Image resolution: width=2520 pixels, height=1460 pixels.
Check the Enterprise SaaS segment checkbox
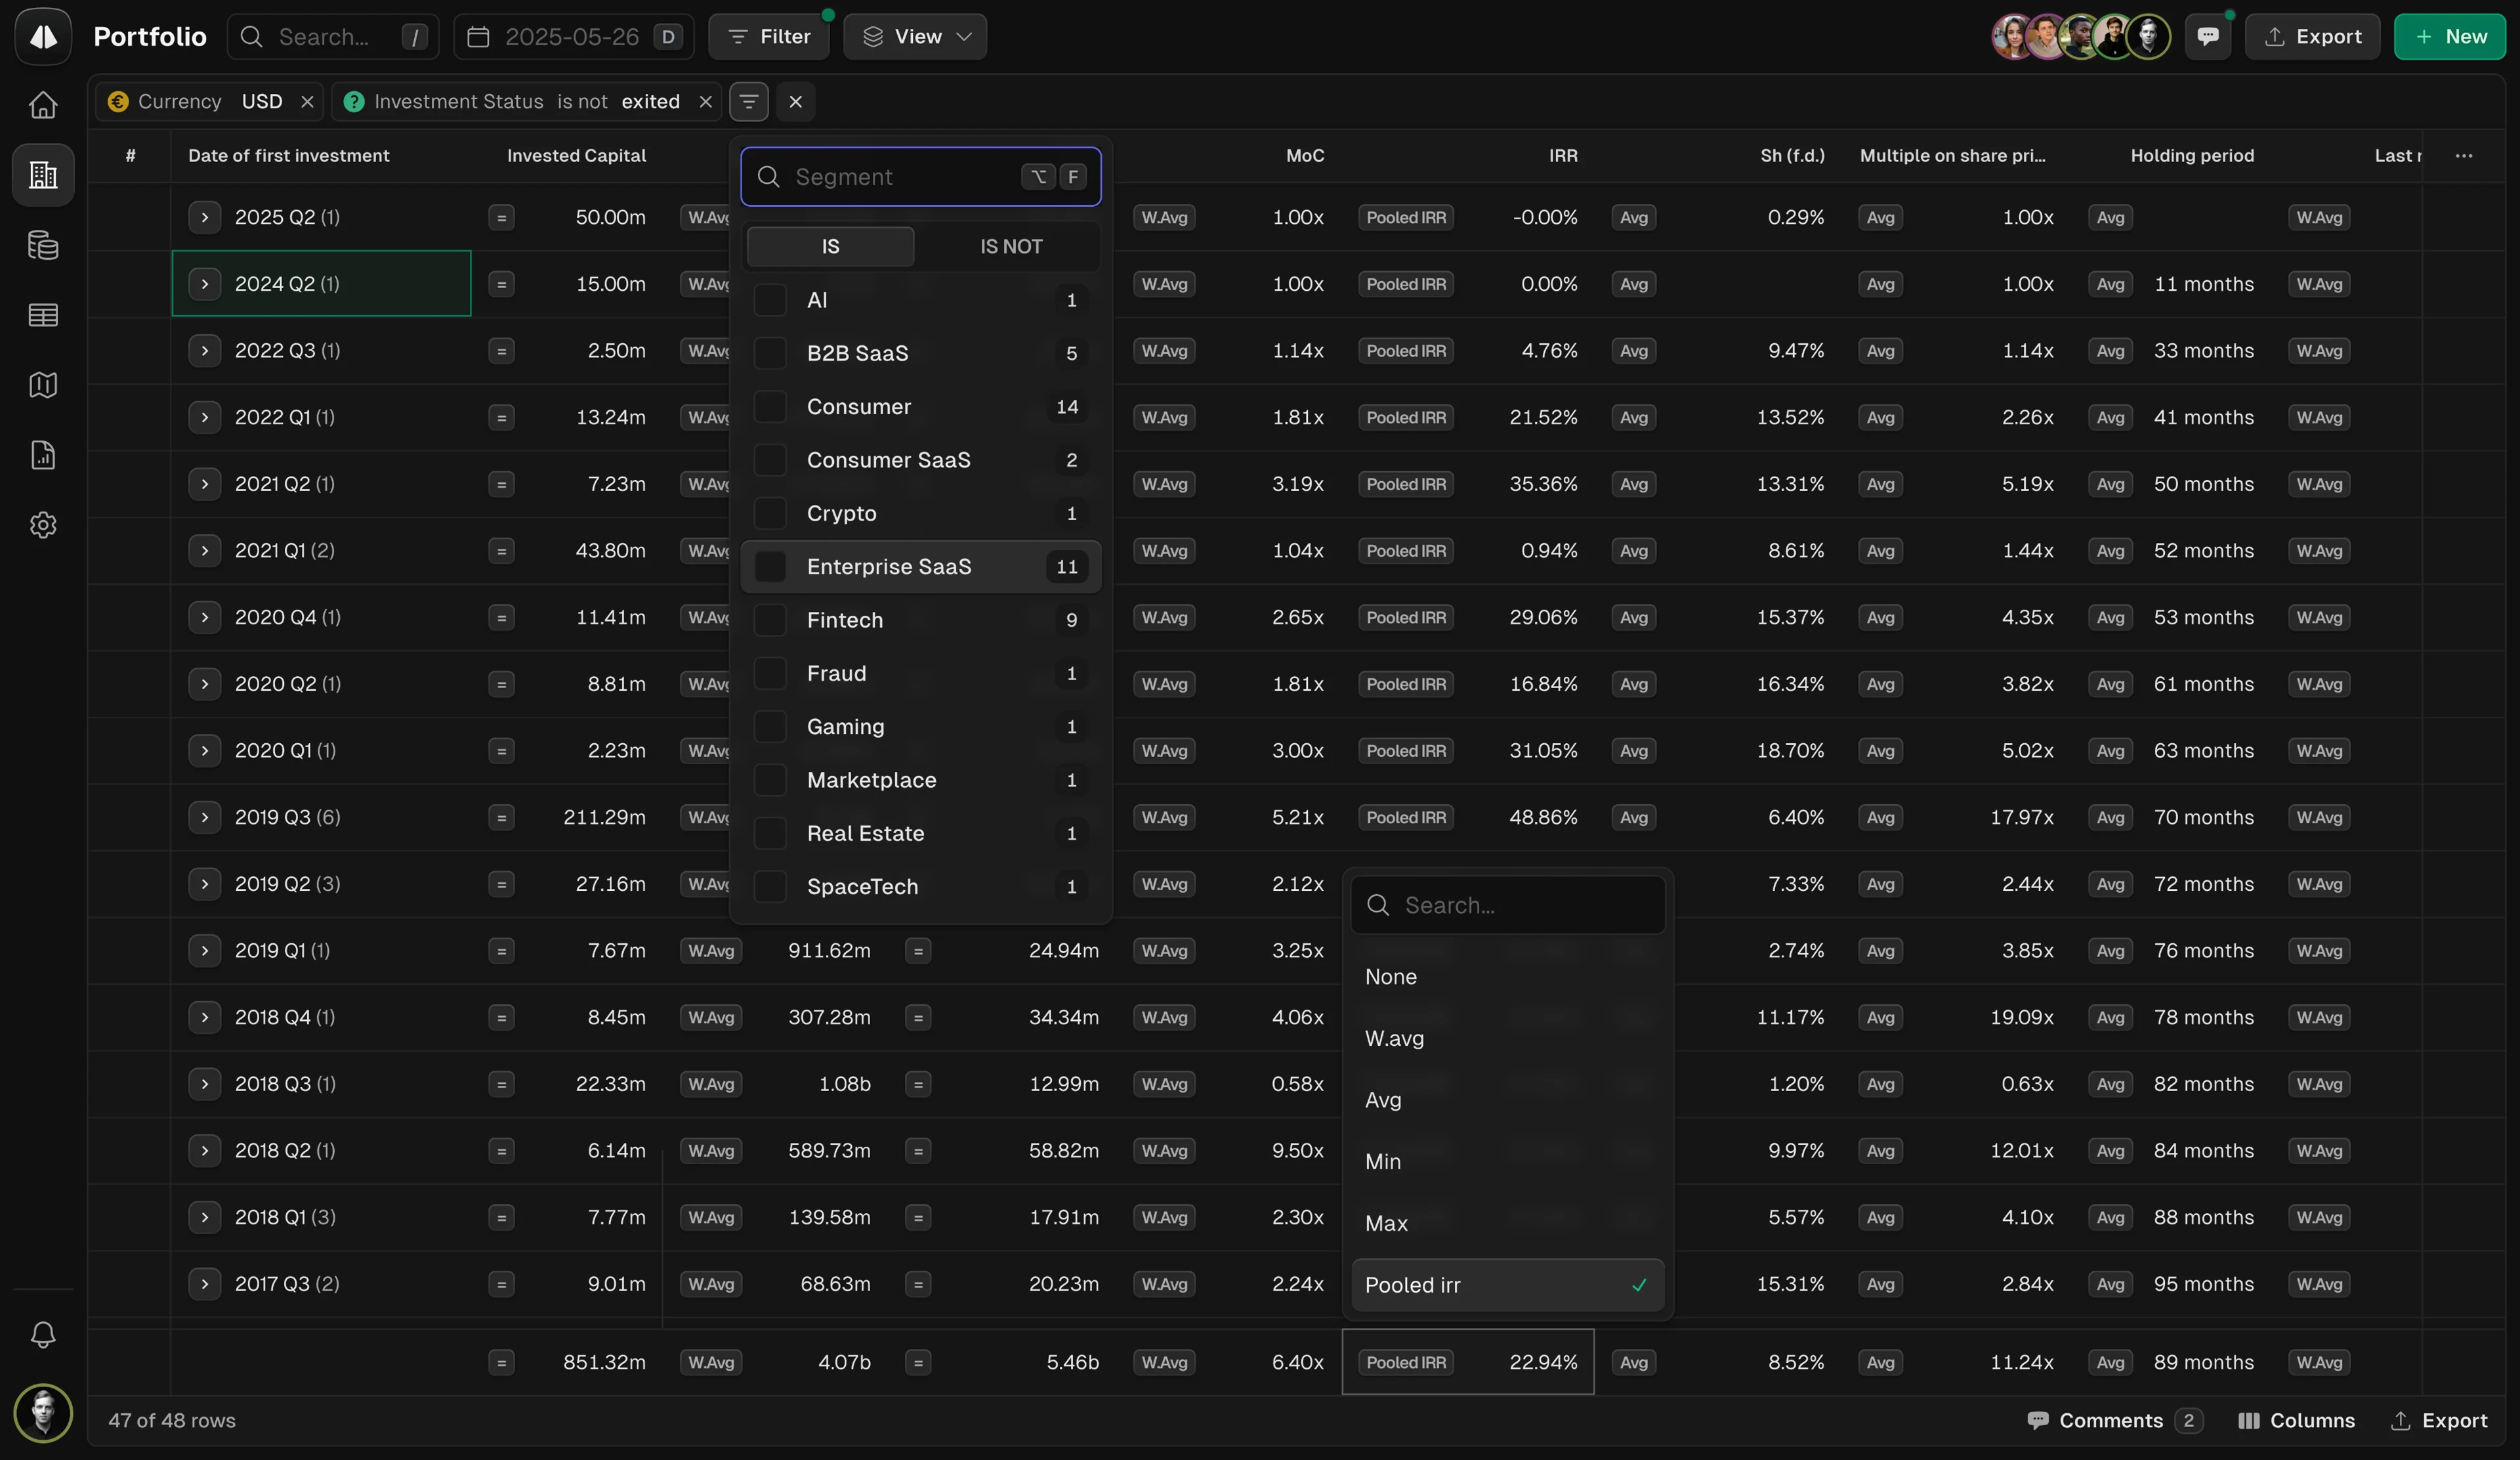tap(770, 567)
